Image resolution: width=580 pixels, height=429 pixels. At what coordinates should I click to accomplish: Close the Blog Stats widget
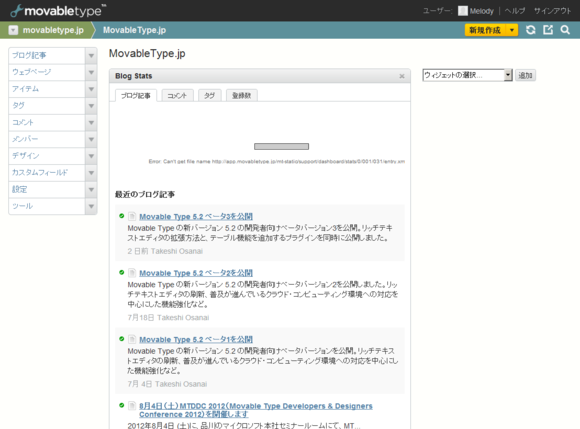402,76
